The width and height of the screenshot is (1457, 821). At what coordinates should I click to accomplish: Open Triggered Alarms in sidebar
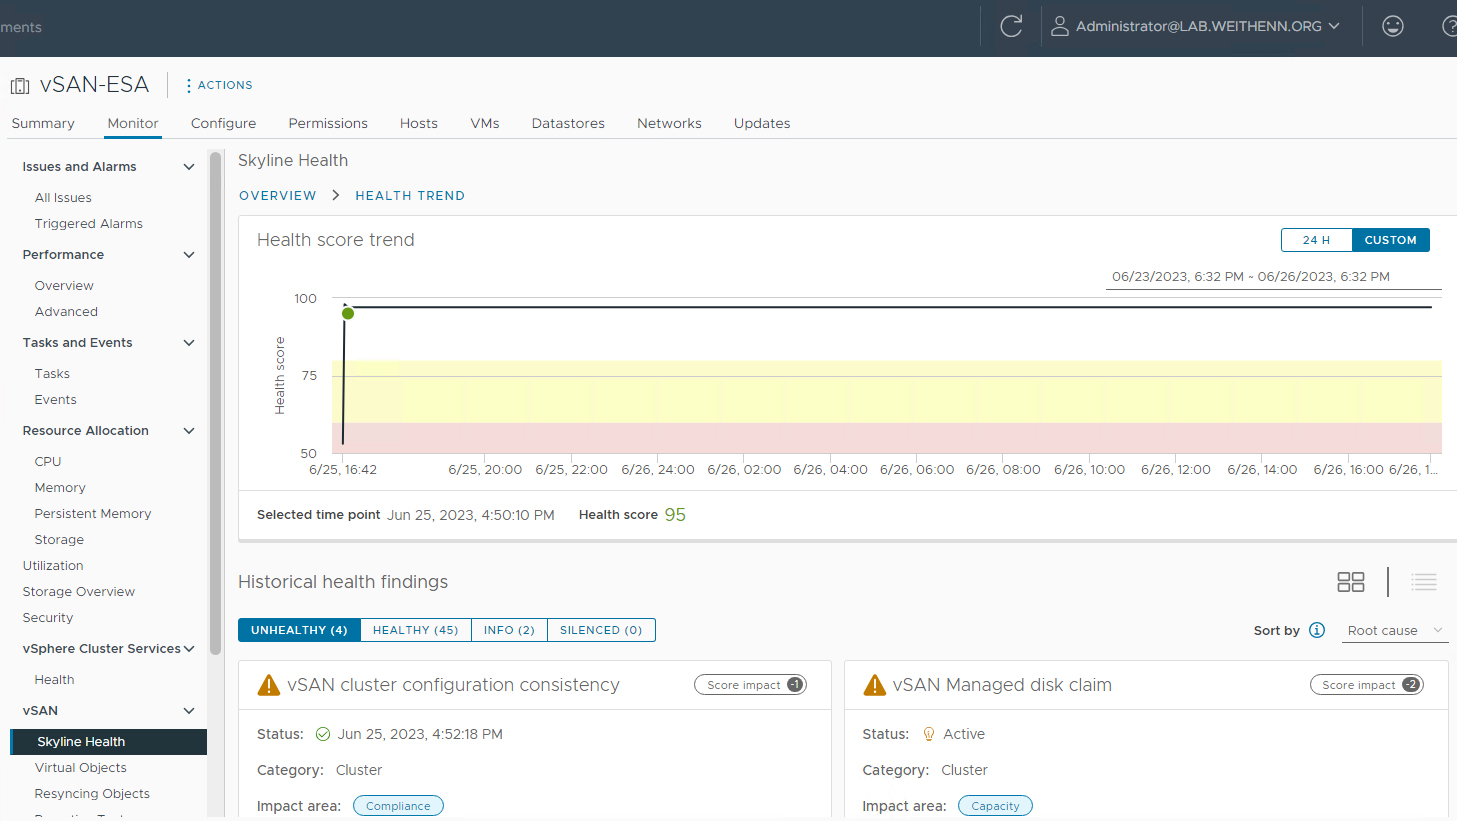point(89,224)
